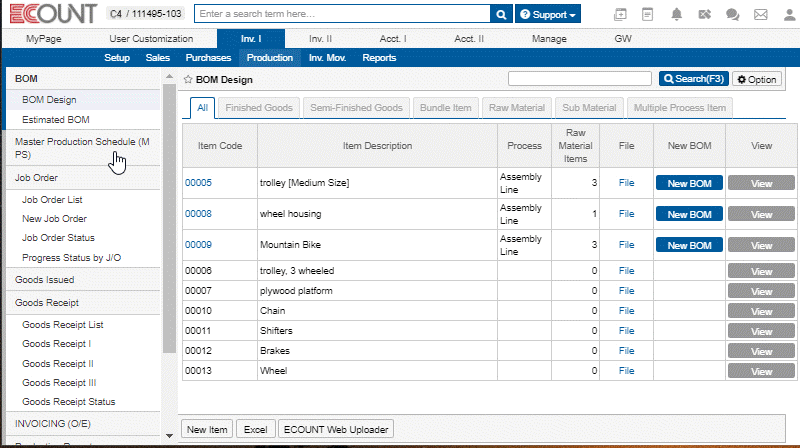This screenshot has height=448, width=800.
Task: Open Master Production Schedule (MPS) in sidebar
Action: tap(82, 148)
